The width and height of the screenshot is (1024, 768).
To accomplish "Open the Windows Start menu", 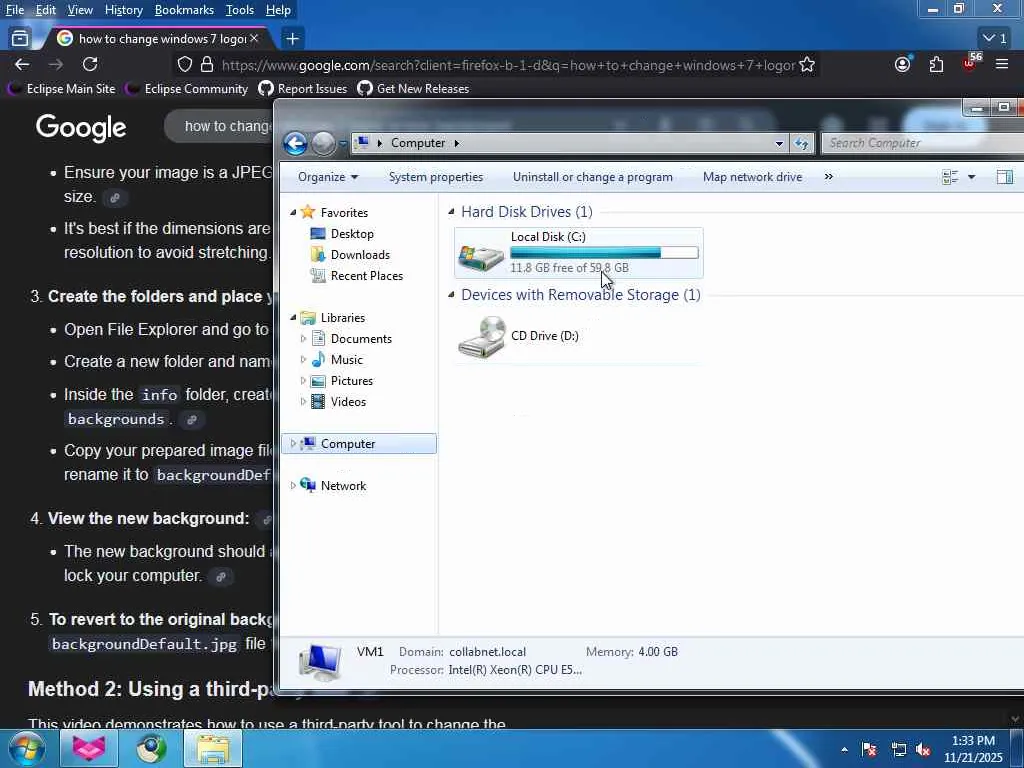I will [x=27, y=748].
